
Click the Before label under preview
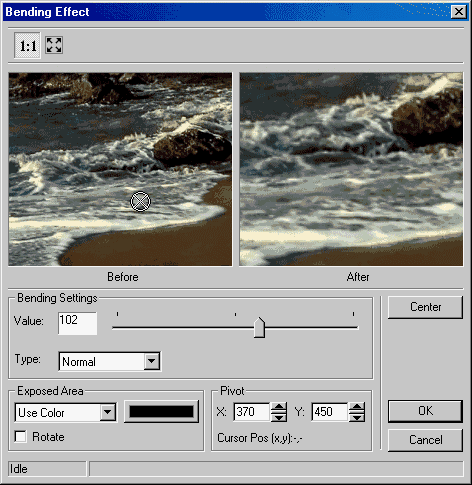123,277
